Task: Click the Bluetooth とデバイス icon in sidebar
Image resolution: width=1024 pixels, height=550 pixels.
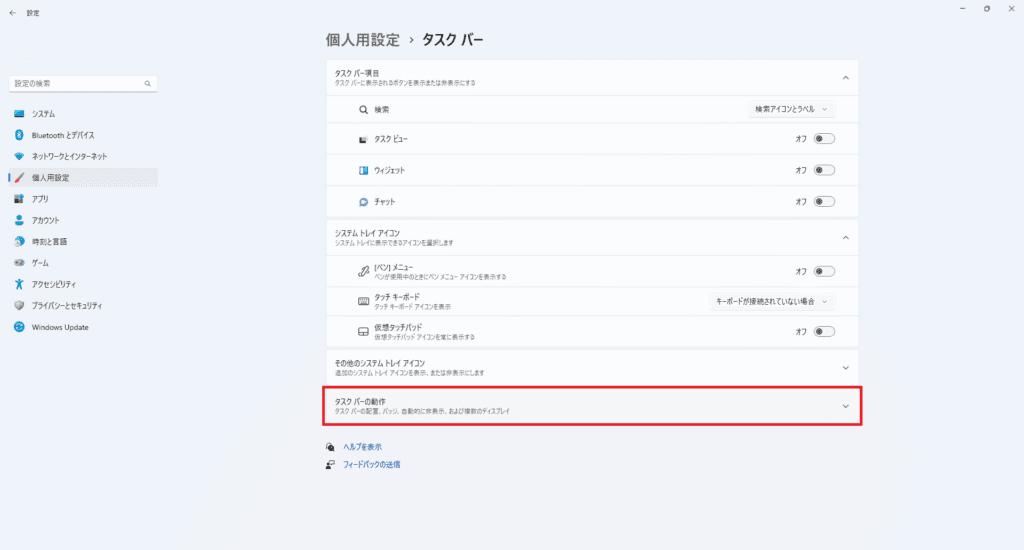Action: (19, 135)
